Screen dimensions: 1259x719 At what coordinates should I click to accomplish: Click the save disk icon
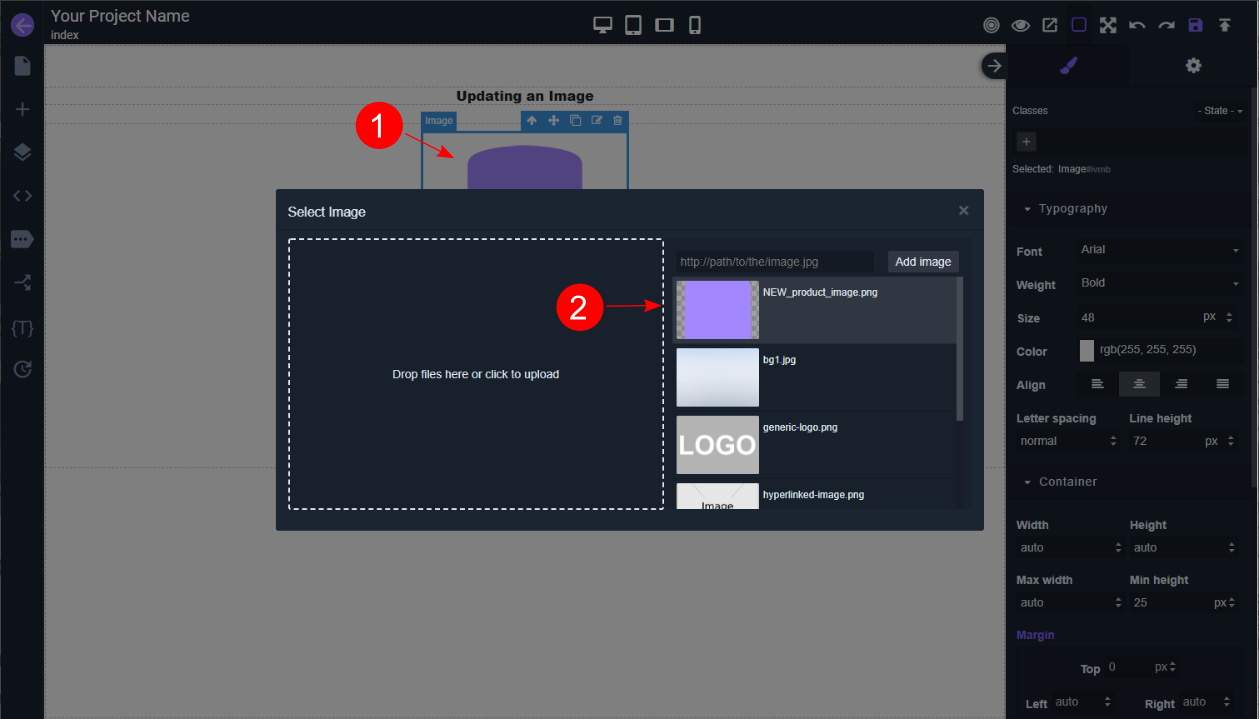click(x=1195, y=25)
